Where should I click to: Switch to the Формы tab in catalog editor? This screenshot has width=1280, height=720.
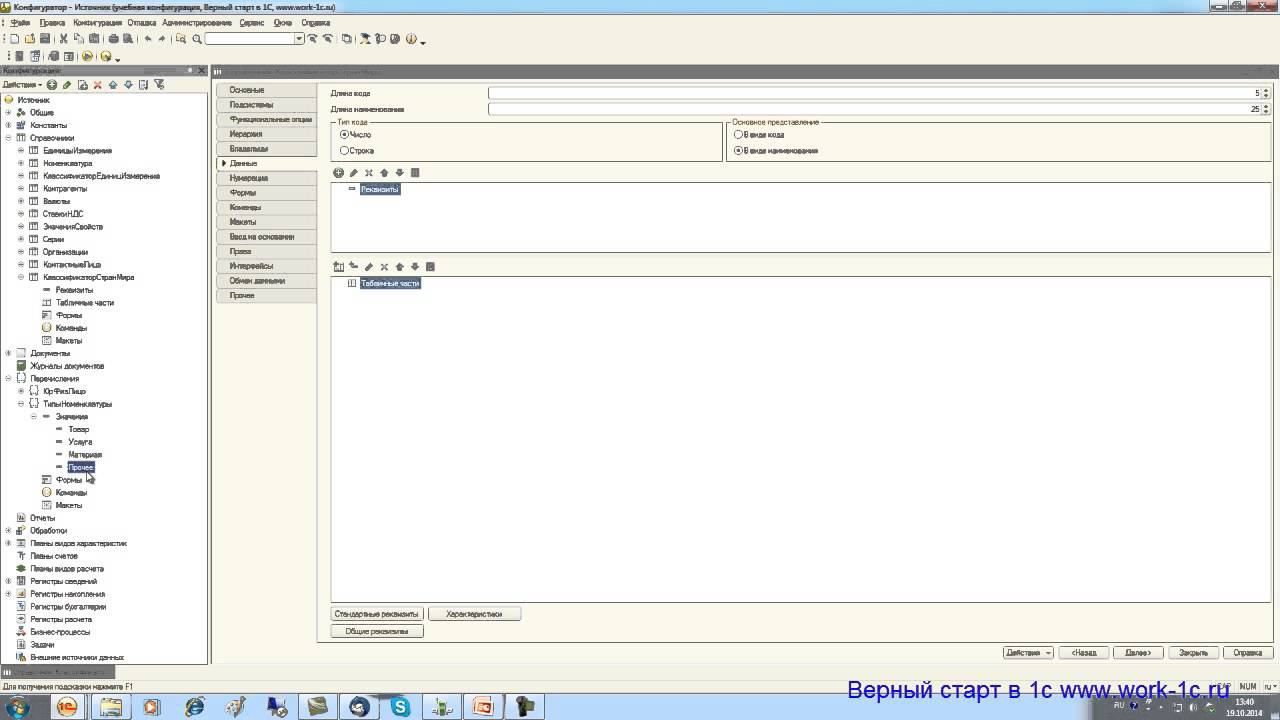[x=265, y=192]
